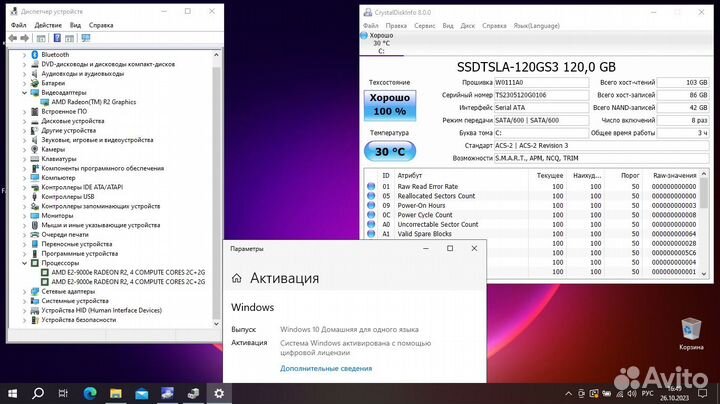This screenshot has width=720, height=404.
Task: Collapse the Видеоадаптеры node
Action: click(x=24, y=93)
